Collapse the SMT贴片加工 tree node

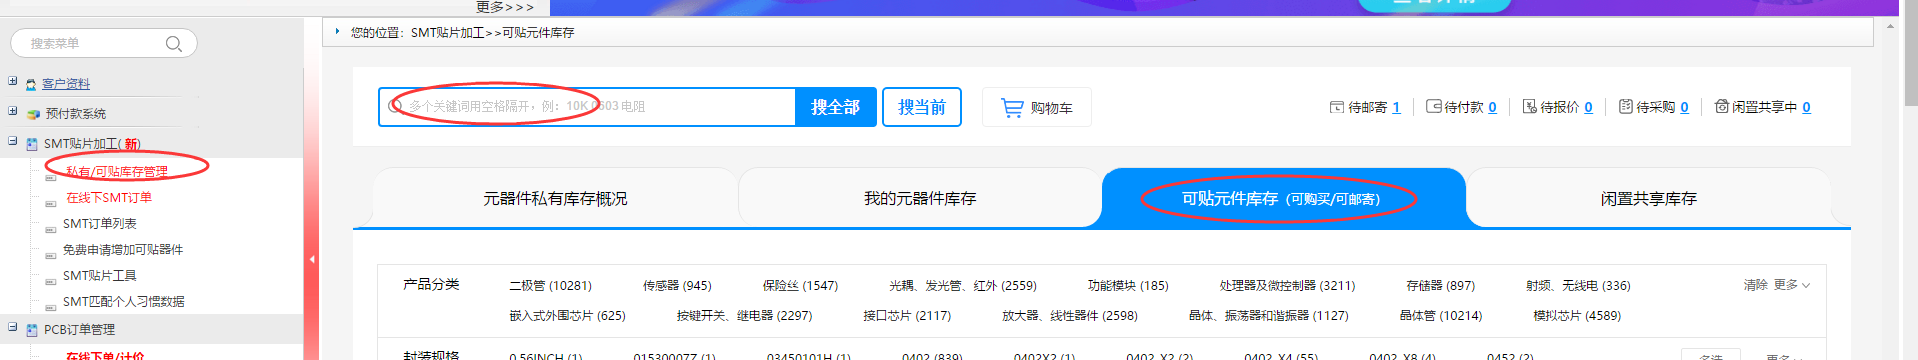12,141
